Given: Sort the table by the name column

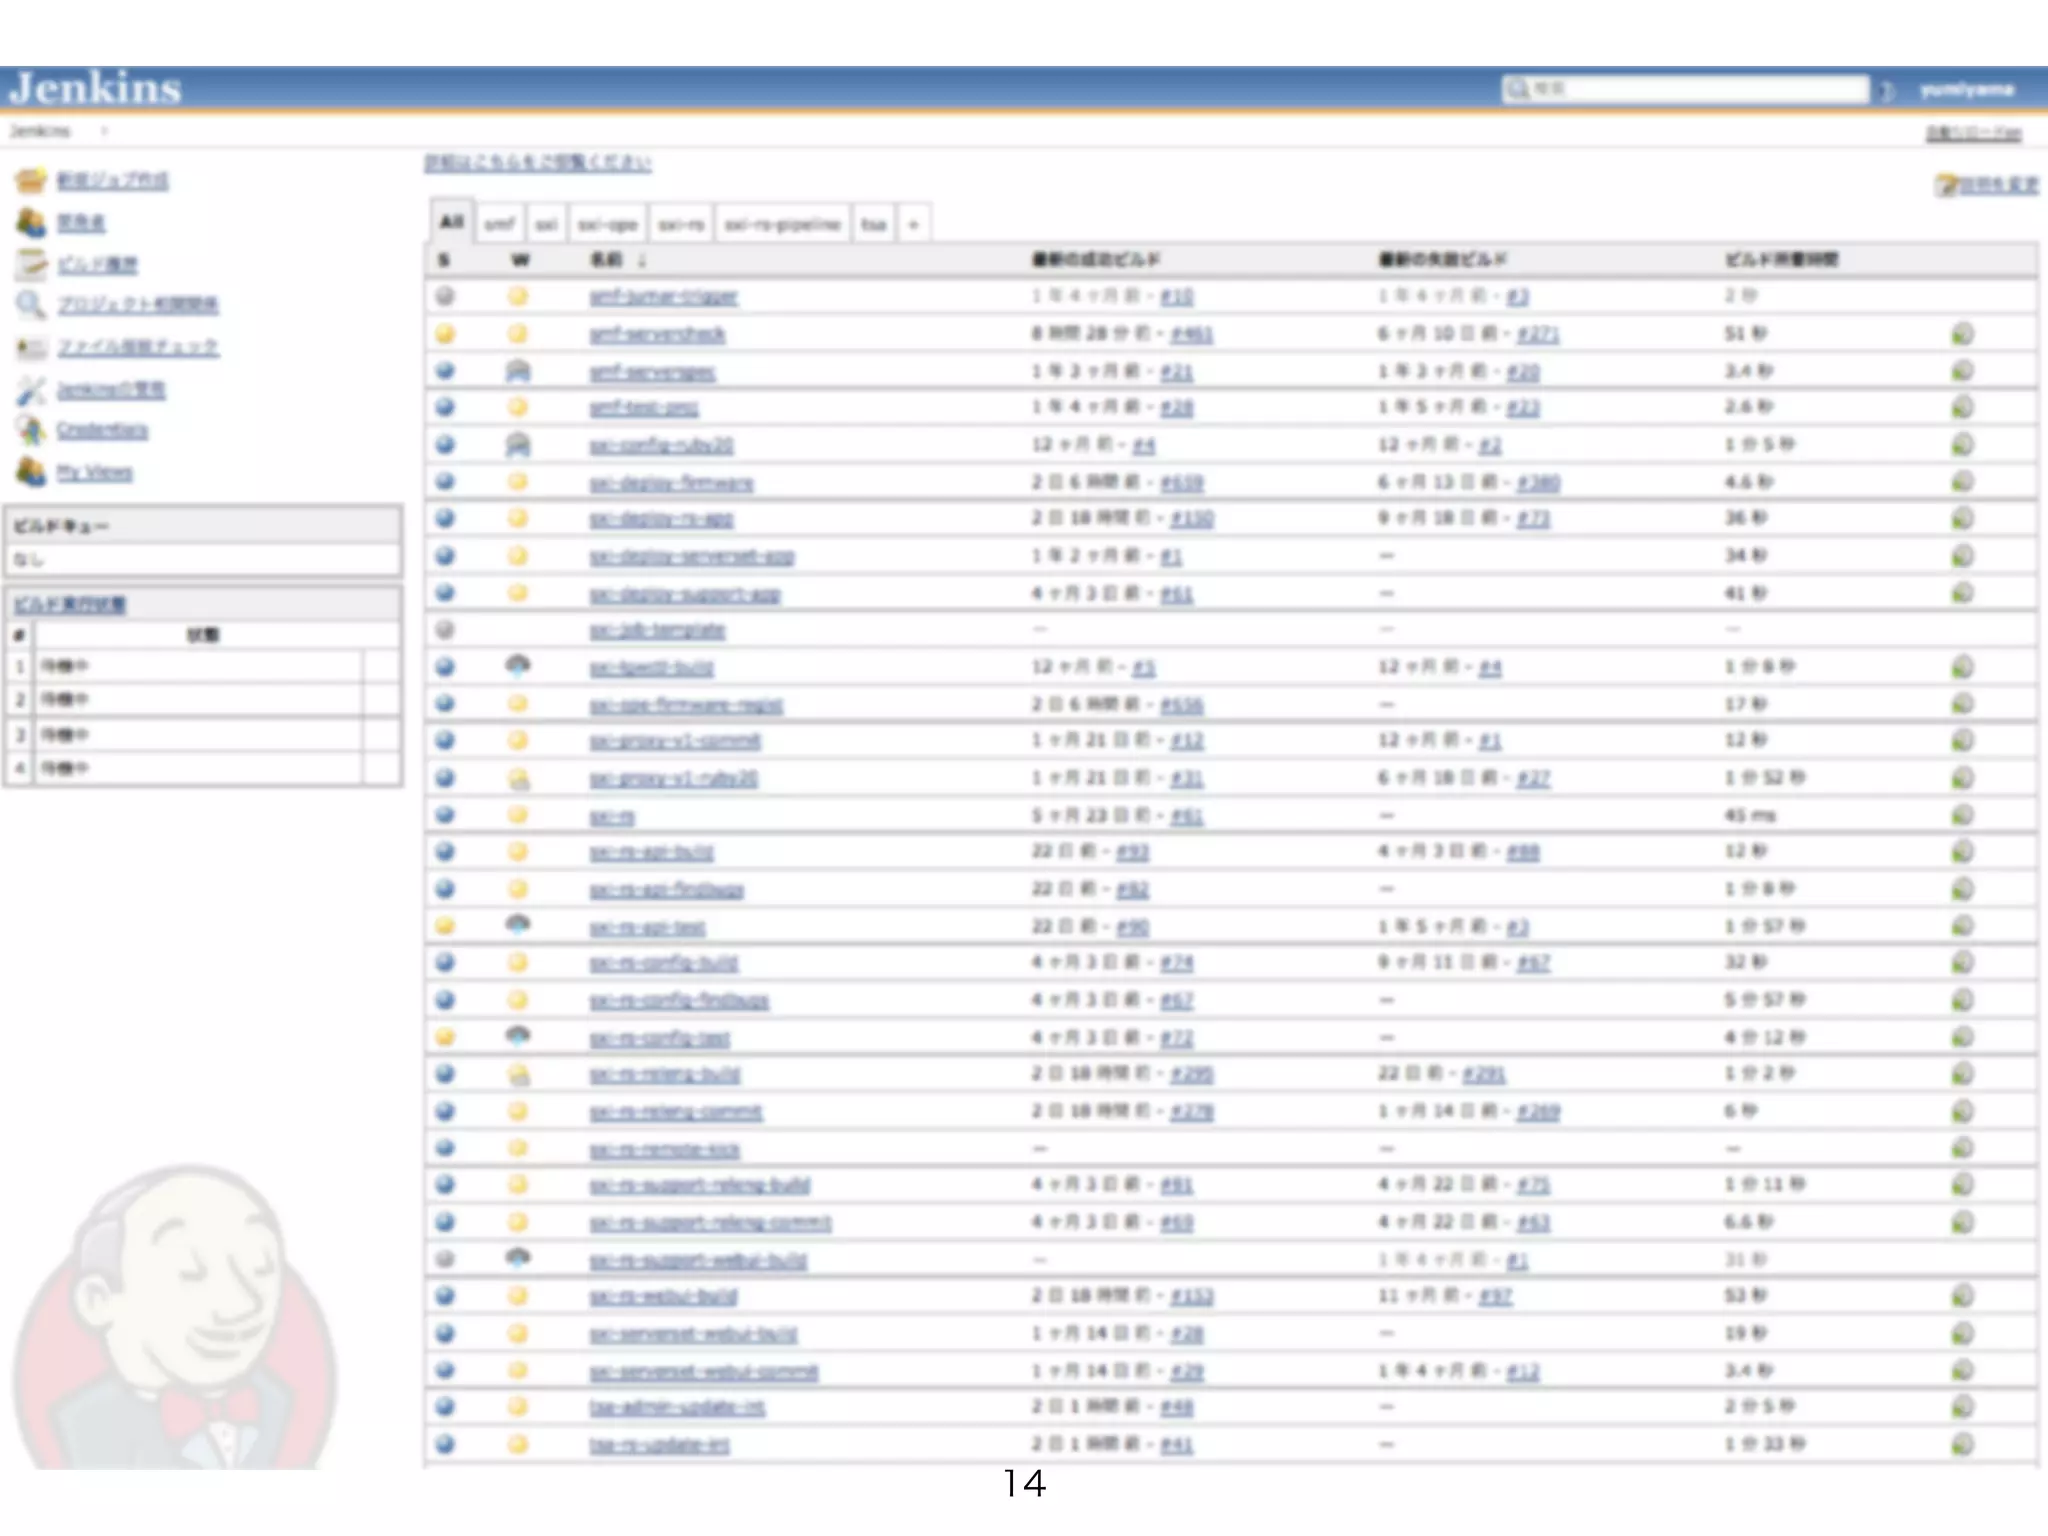Looking at the screenshot, I should (x=607, y=260).
